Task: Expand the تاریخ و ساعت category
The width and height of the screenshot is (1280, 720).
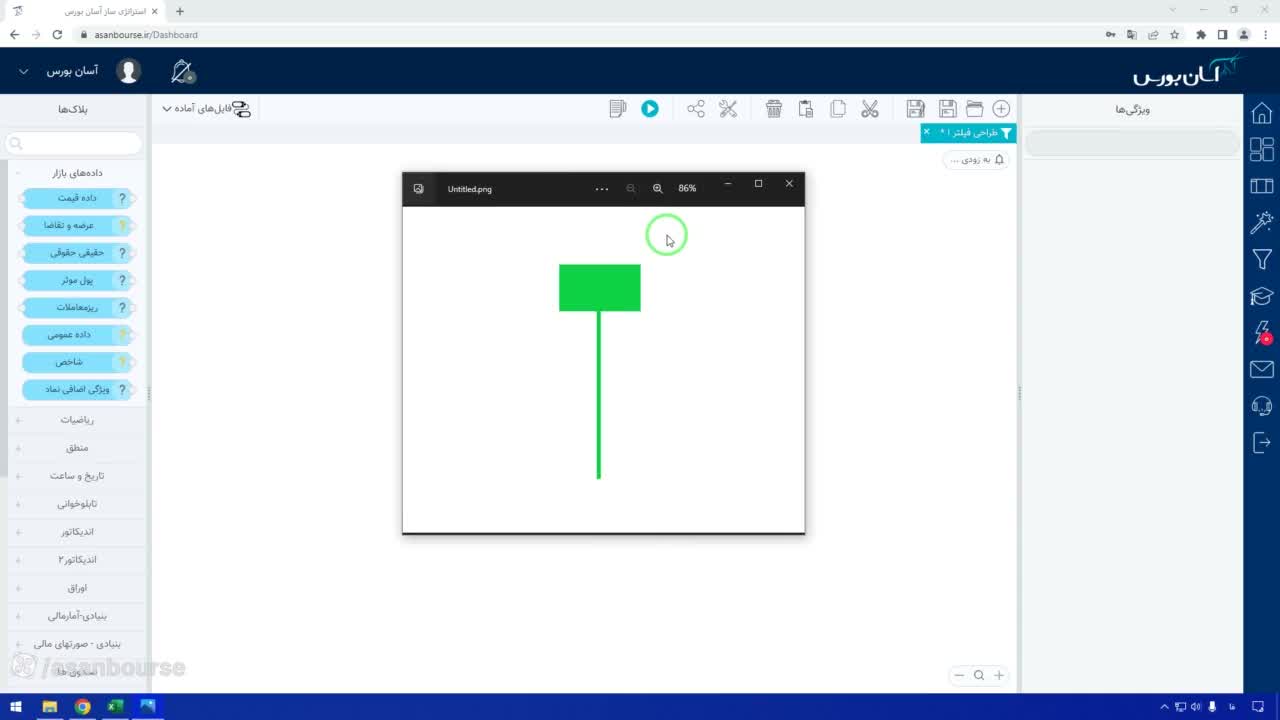Action: (x=75, y=476)
